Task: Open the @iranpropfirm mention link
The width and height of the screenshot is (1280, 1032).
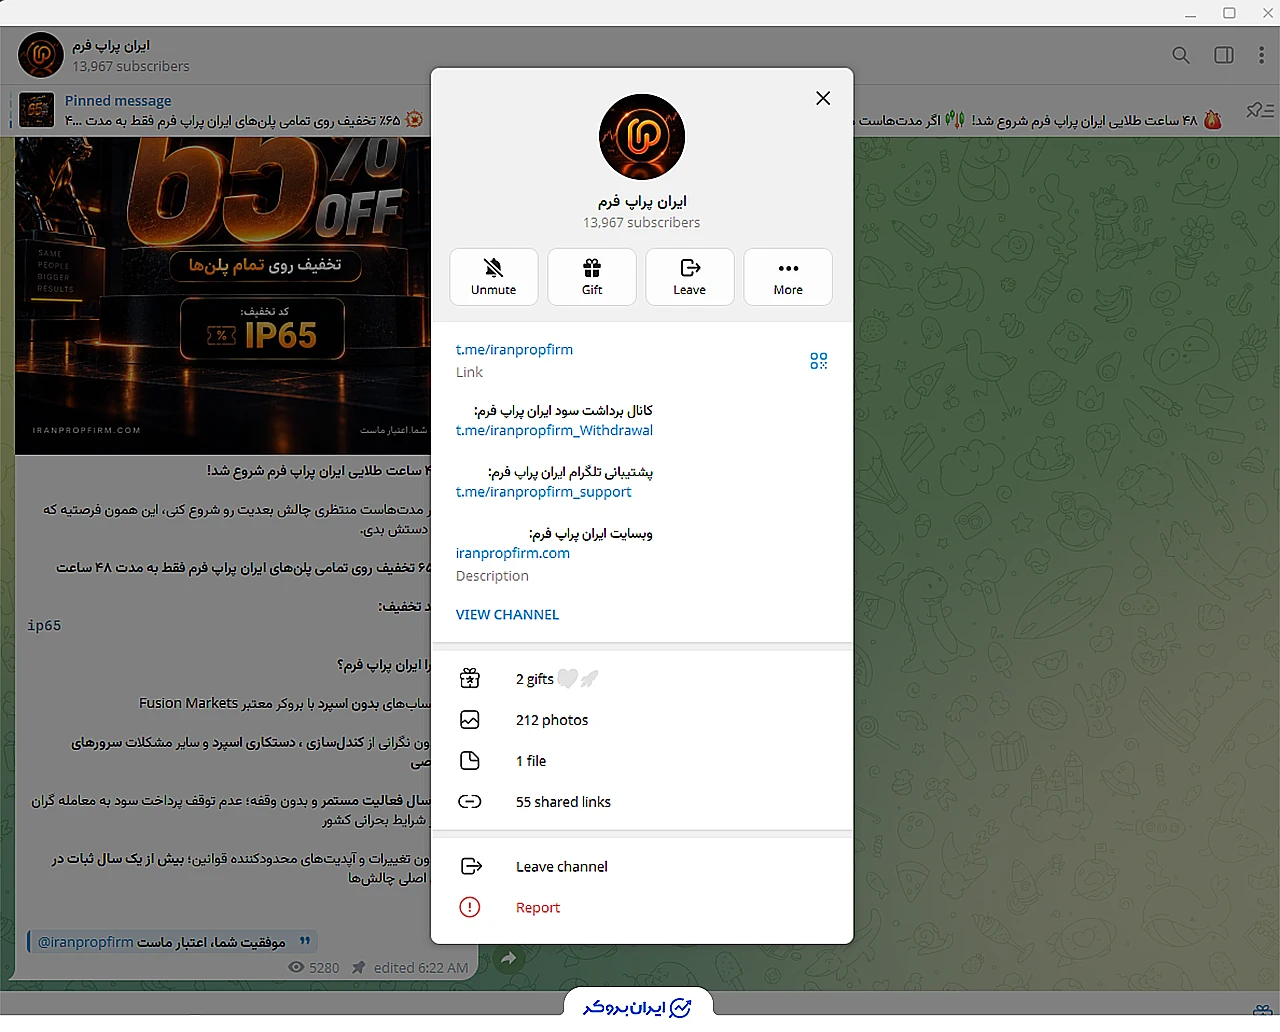Action: (85, 942)
